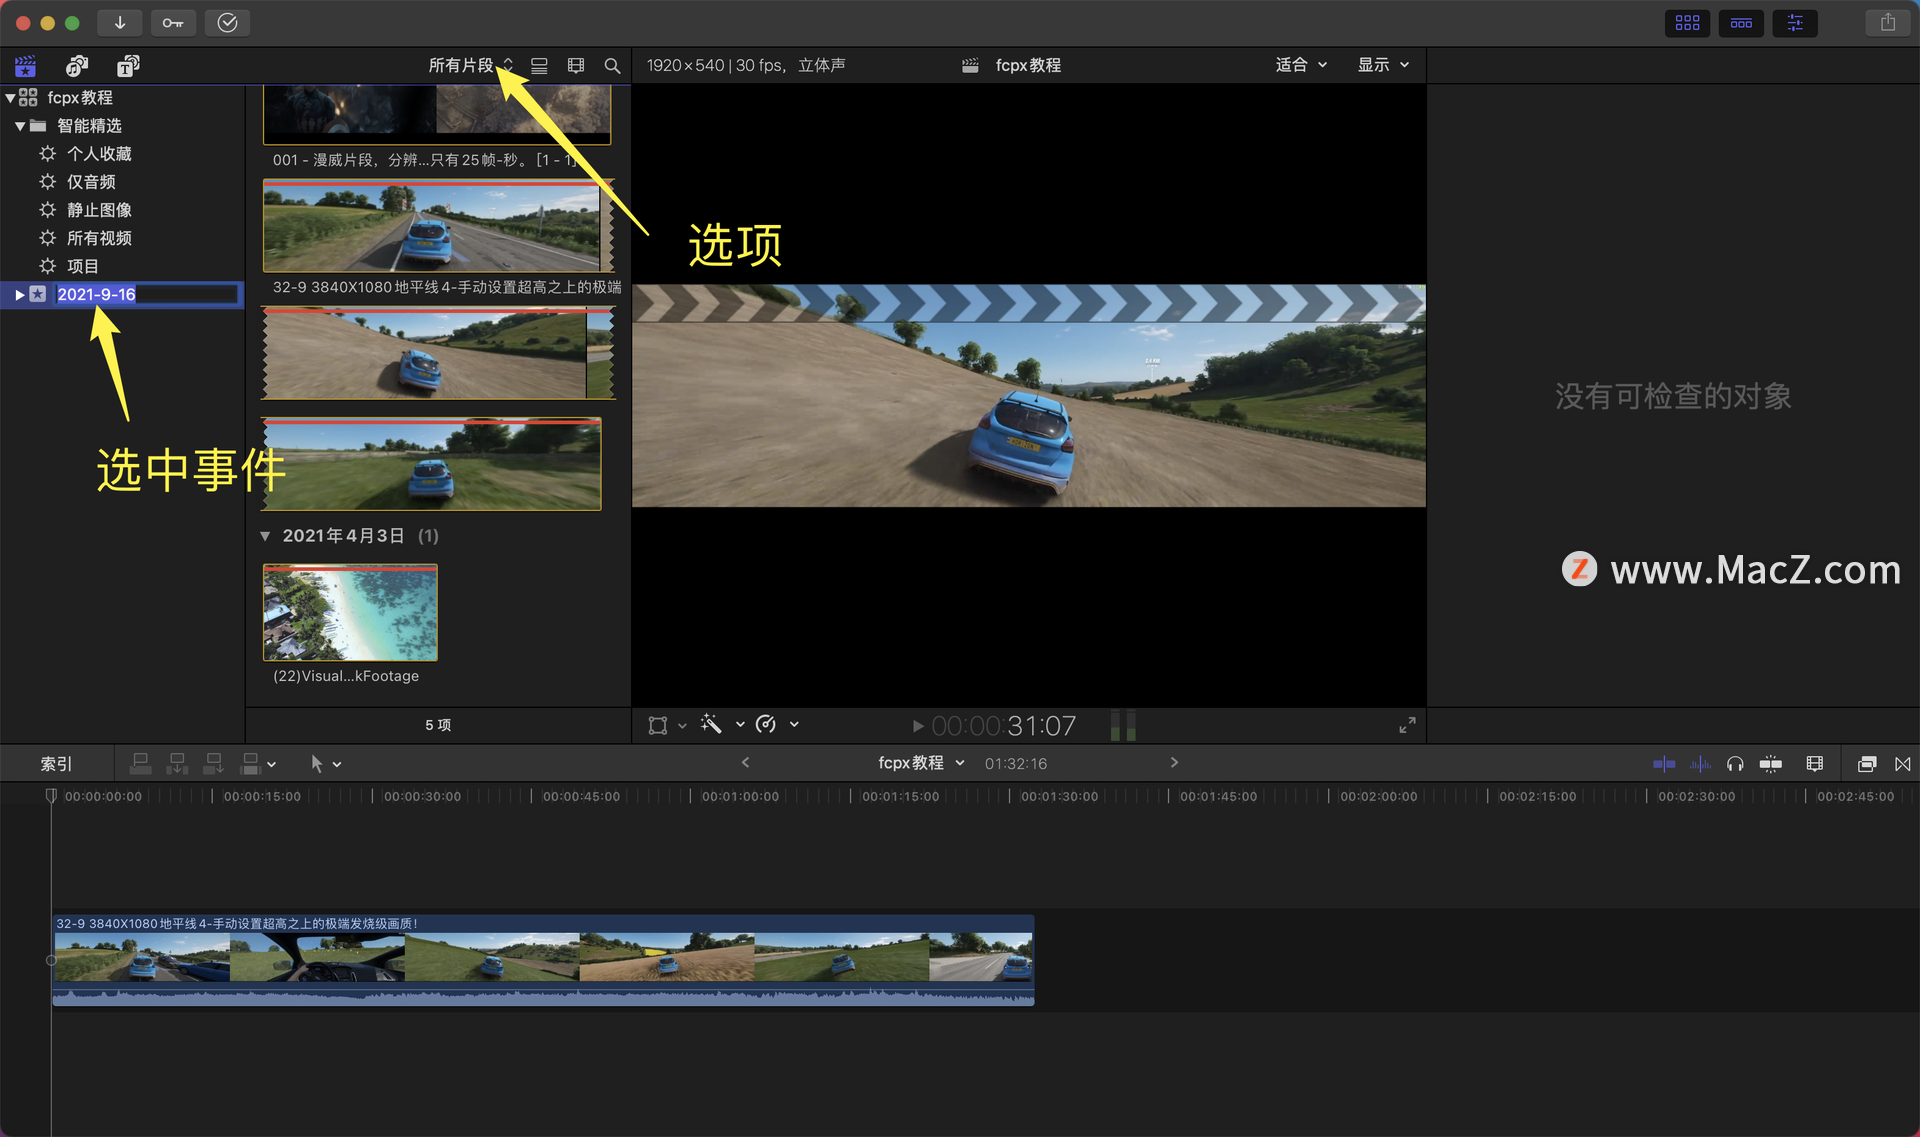Screen dimensions: 1920x1137
Task: Toggle timeline snapping button
Action: (1770, 764)
